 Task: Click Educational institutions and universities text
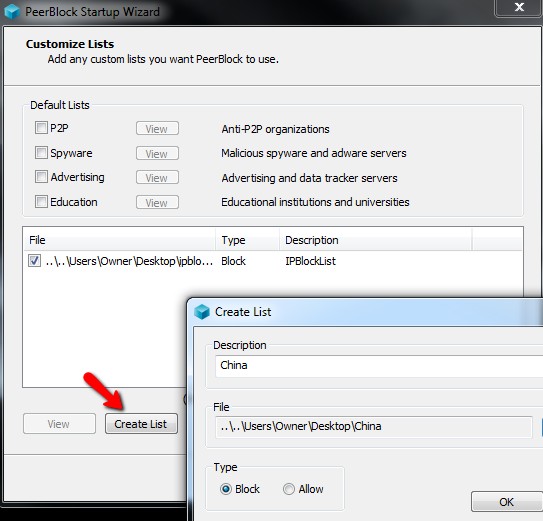315,202
